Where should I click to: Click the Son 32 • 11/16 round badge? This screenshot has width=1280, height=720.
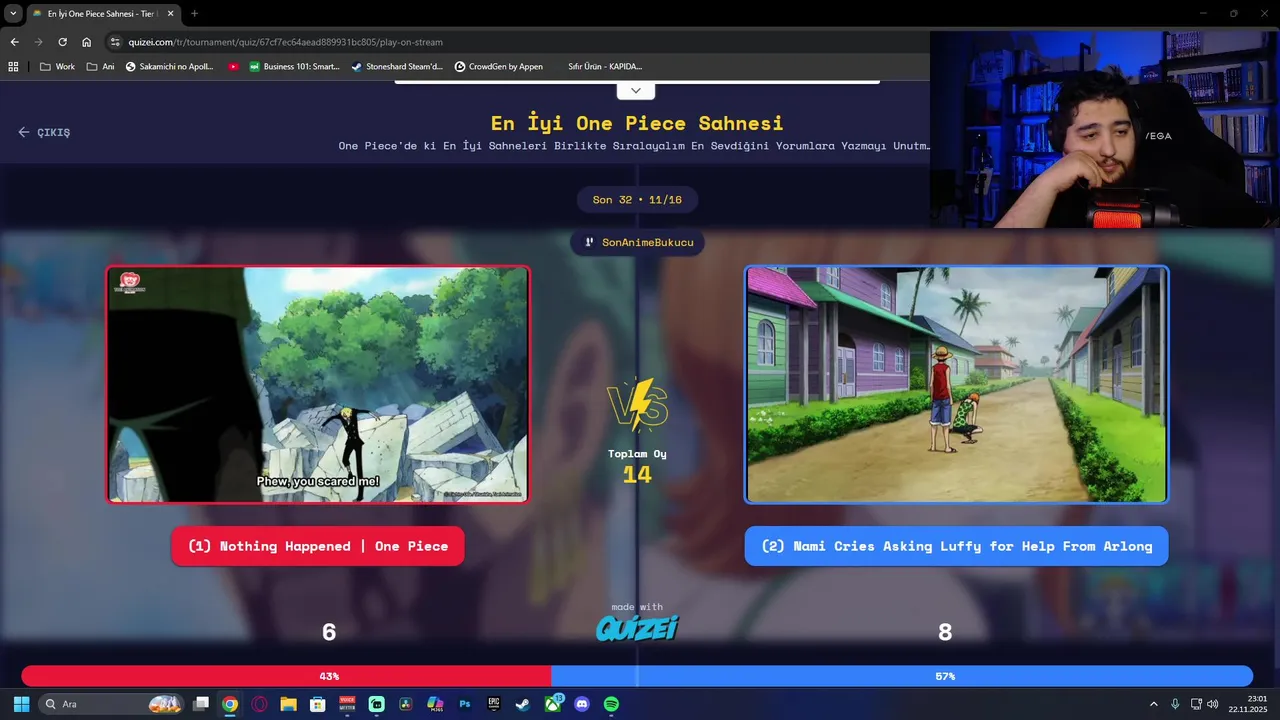click(637, 200)
